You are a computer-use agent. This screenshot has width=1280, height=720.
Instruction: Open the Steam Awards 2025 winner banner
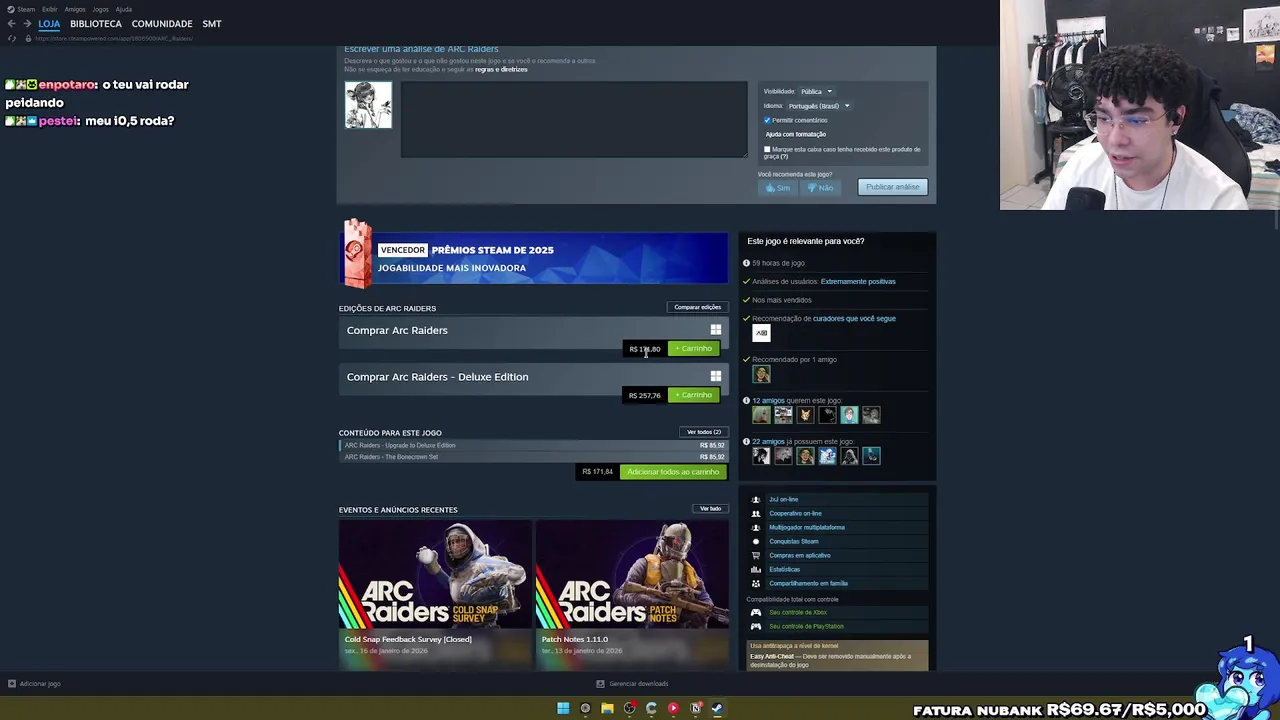pyautogui.click(x=535, y=258)
